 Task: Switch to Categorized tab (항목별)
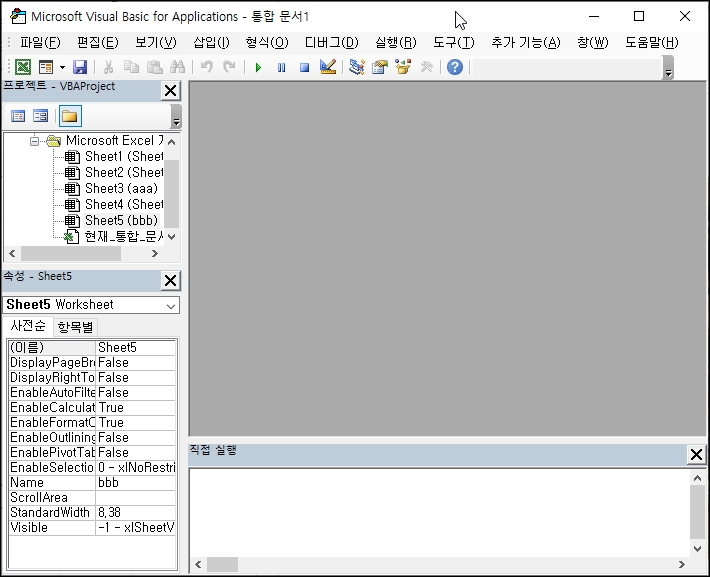click(x=75, y=327)
